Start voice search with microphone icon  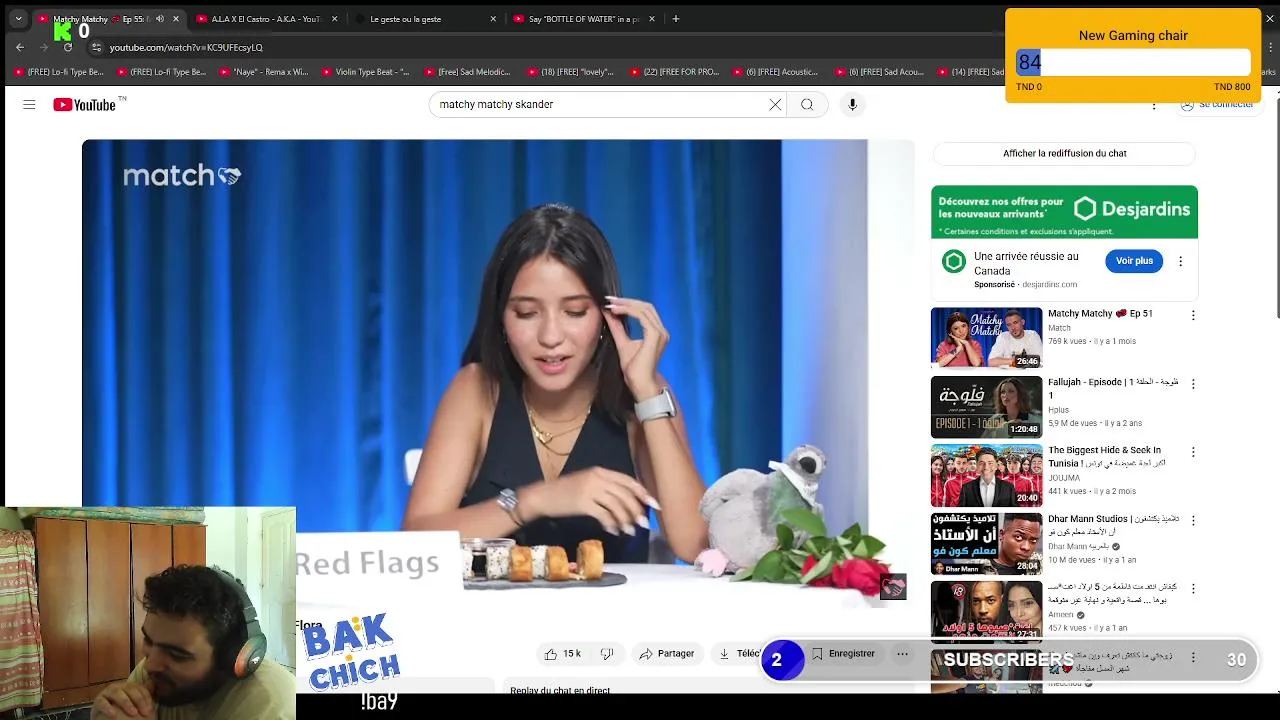click(852, 104)
